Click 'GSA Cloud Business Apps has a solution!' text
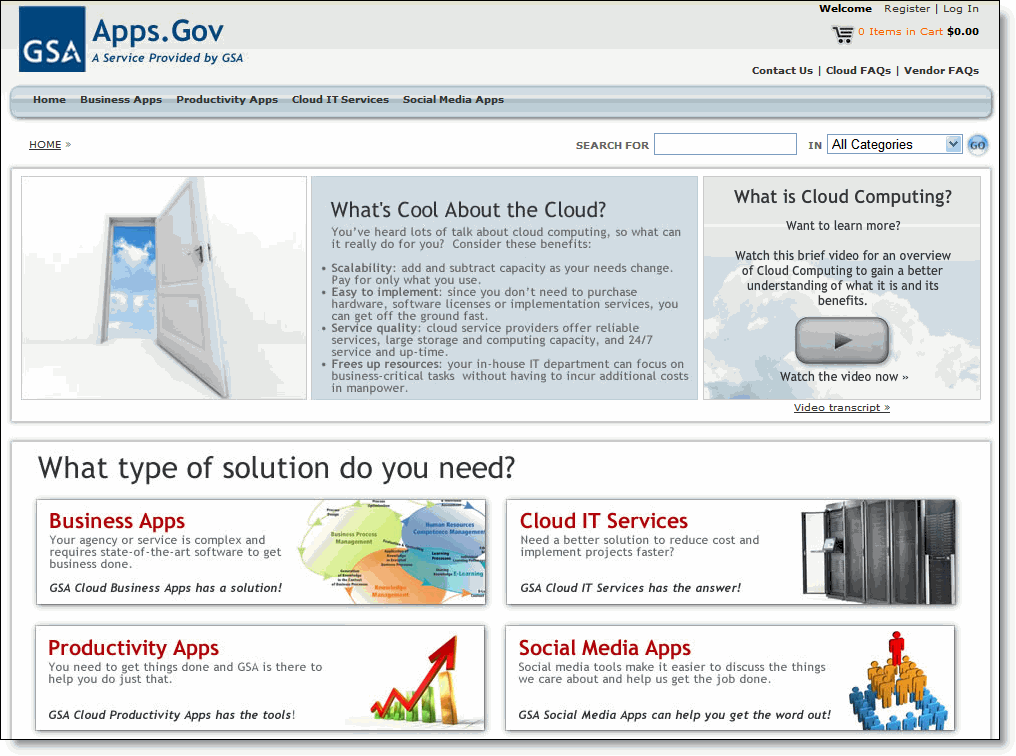 [165, 588]
